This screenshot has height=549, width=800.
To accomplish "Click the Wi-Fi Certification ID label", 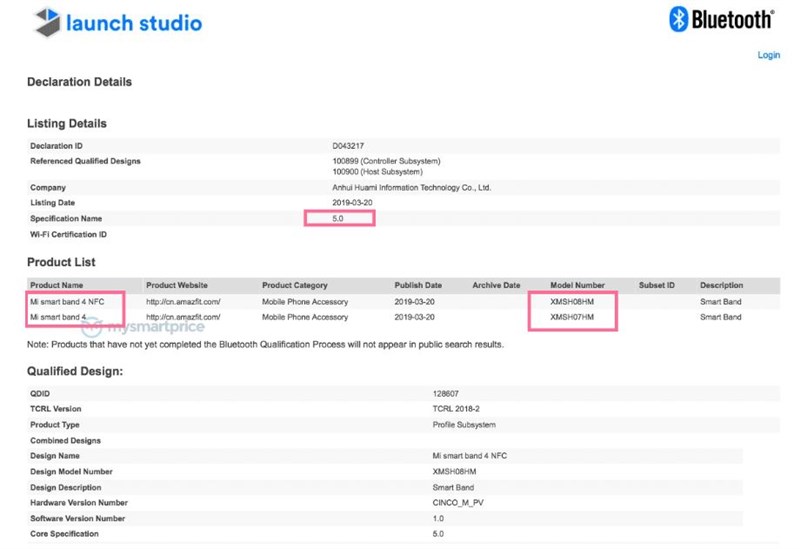I will (68, 235).
